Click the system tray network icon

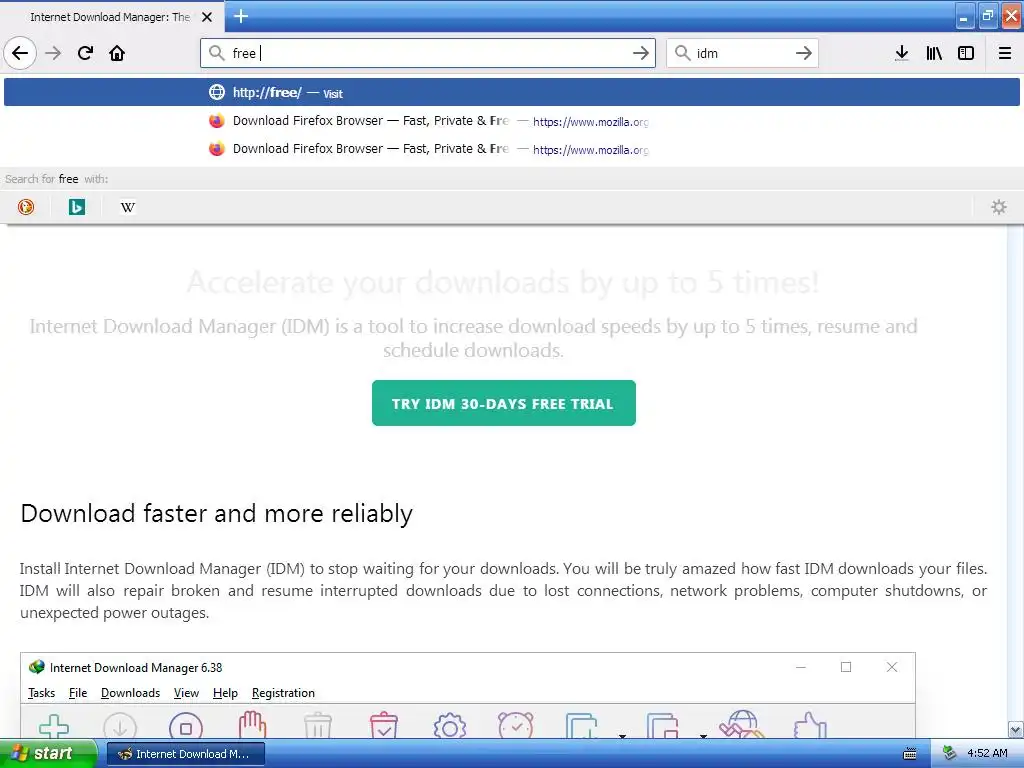(x=949, y=753)
